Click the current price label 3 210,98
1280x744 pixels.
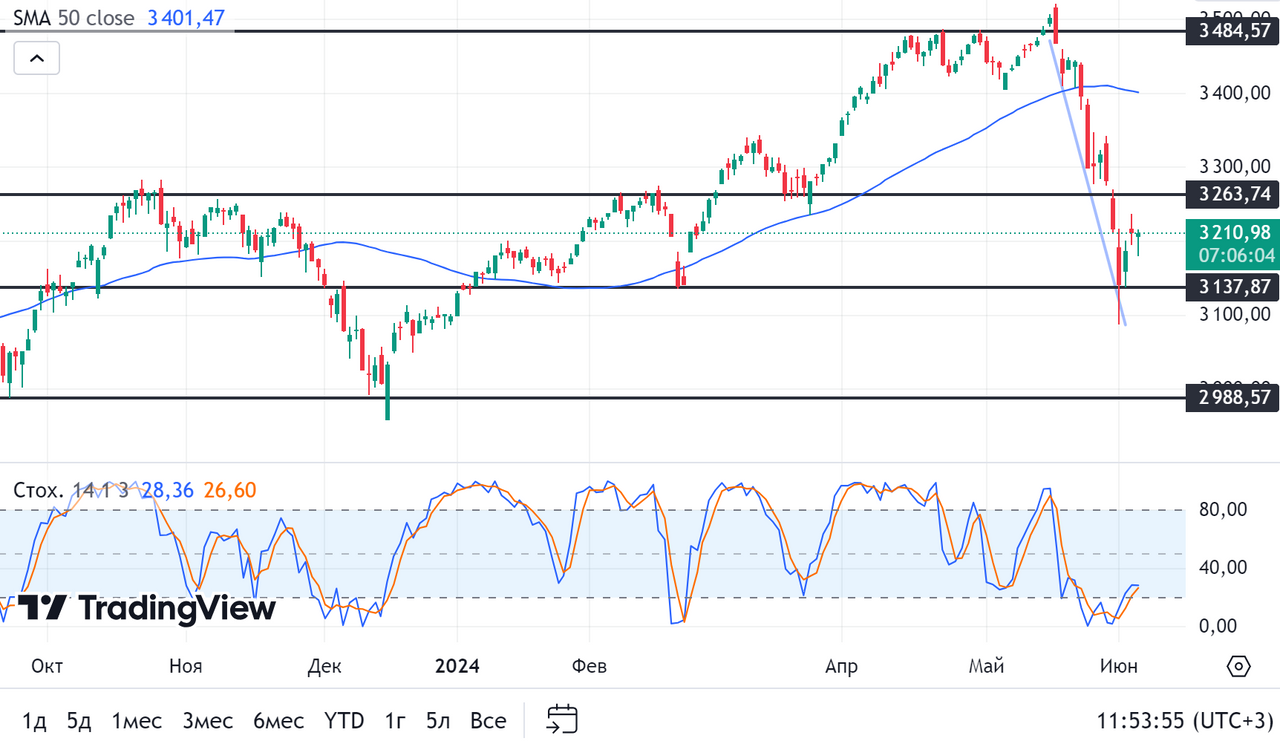[1234, 233]
